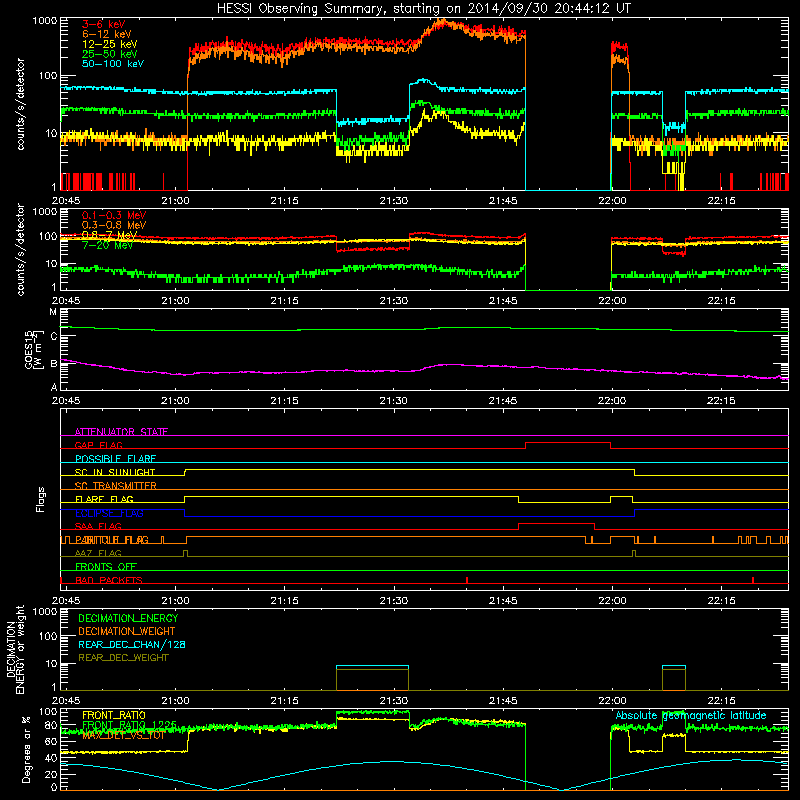Select the SAA_FLAG label
Screen dimensions: 800x800
(98, 526)
